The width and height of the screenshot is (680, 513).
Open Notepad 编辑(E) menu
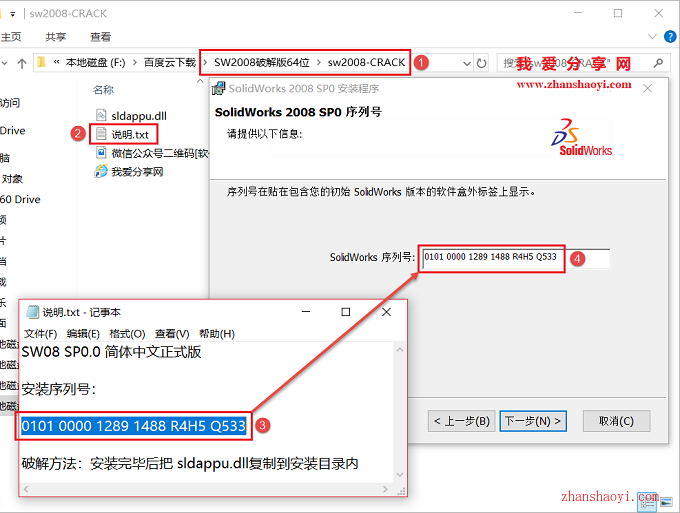(83, 333)
